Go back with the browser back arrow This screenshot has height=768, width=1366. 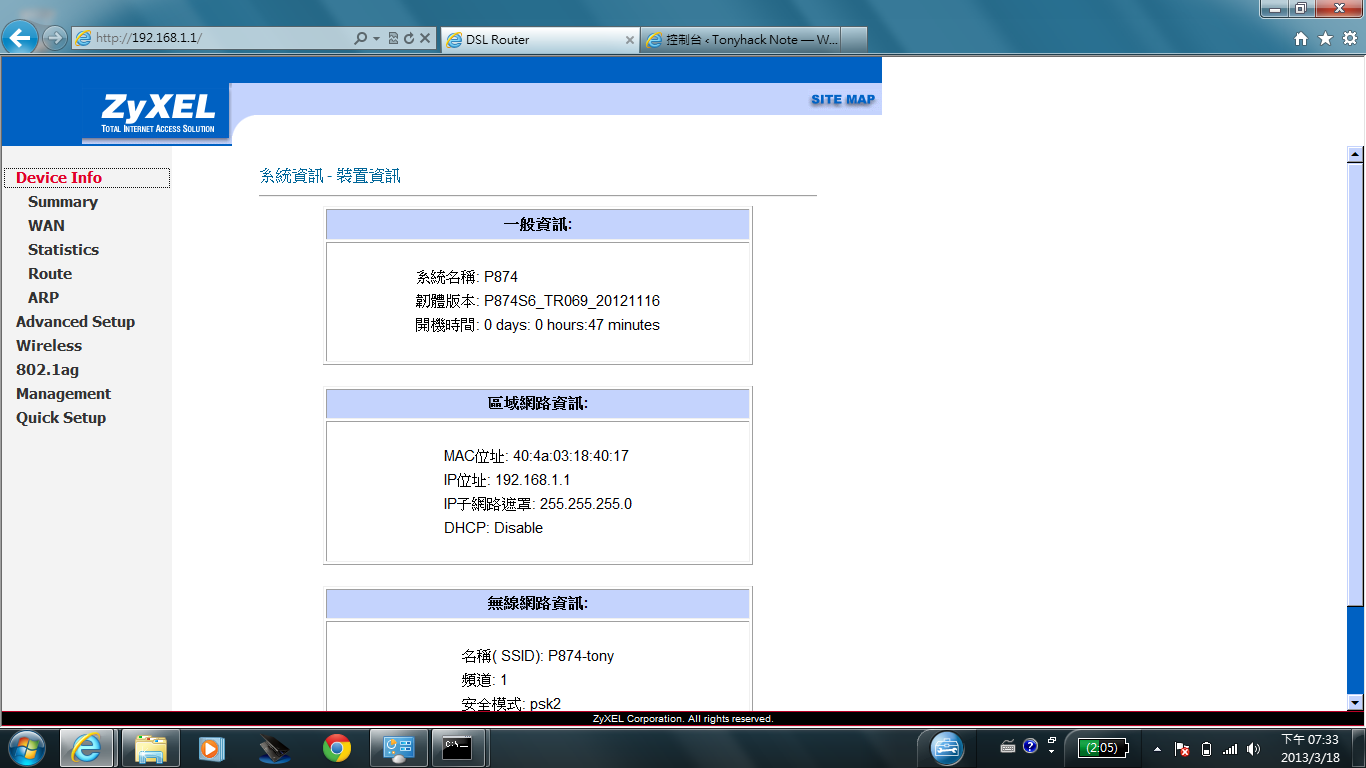coord(20,38)
